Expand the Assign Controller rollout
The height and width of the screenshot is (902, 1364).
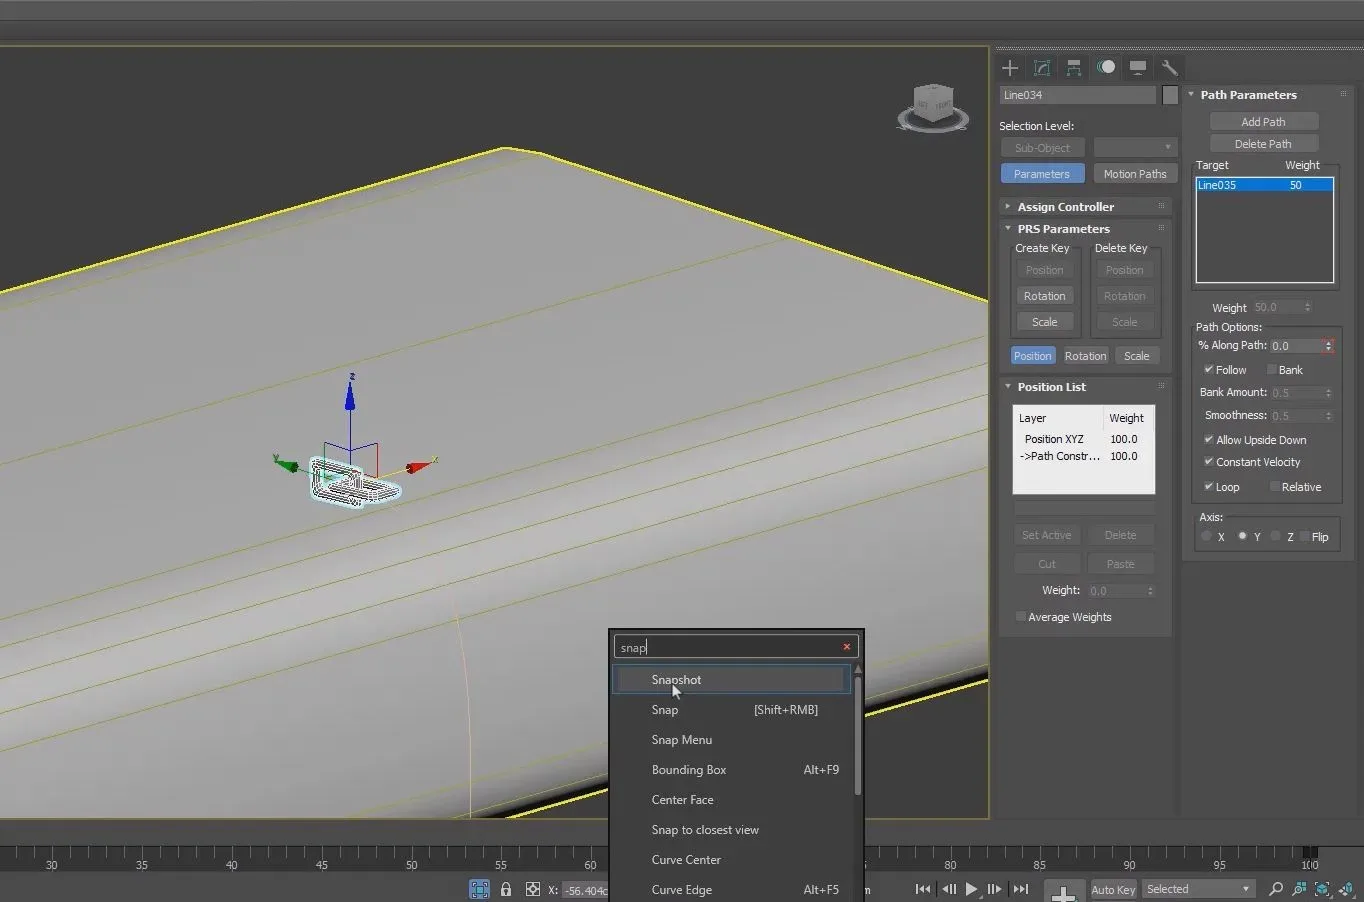click(x=1065, y=207)
